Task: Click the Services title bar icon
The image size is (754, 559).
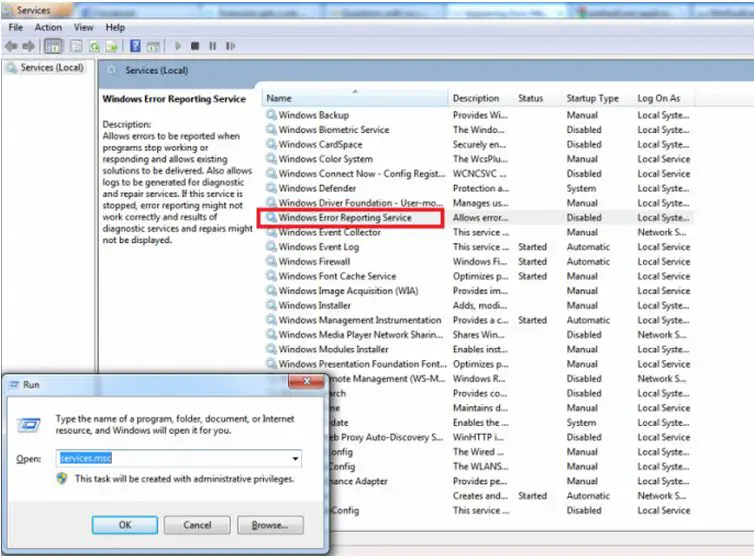Action: click(x=9, y=10)
